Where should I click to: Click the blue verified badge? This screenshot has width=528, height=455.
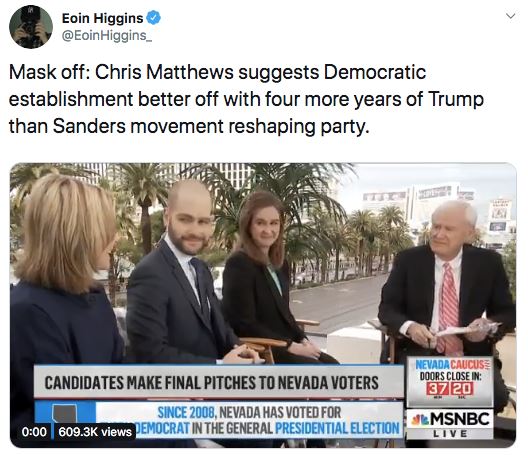tap(154, 18)
